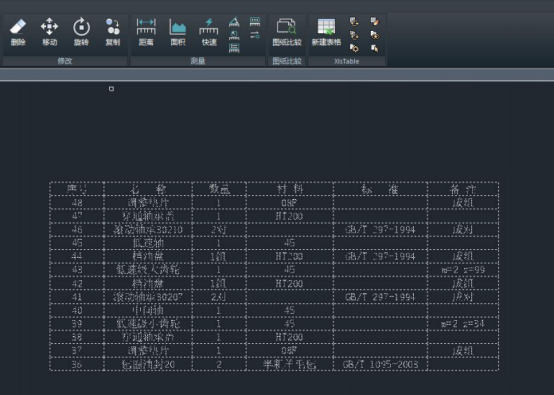Use the 快速 quick measure tool

coord(209,32)
